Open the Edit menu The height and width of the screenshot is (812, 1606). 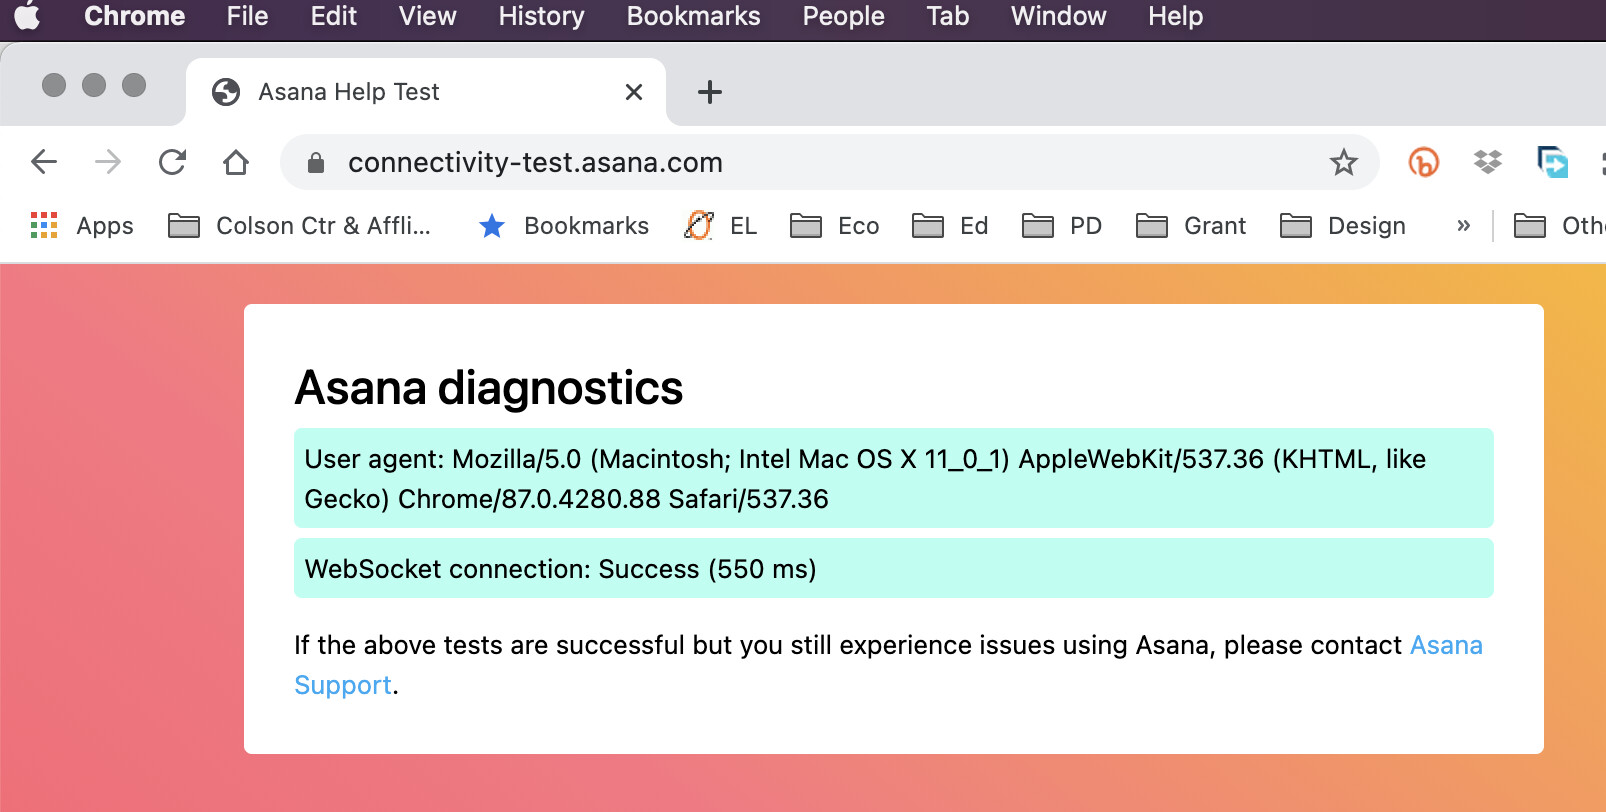333,16
